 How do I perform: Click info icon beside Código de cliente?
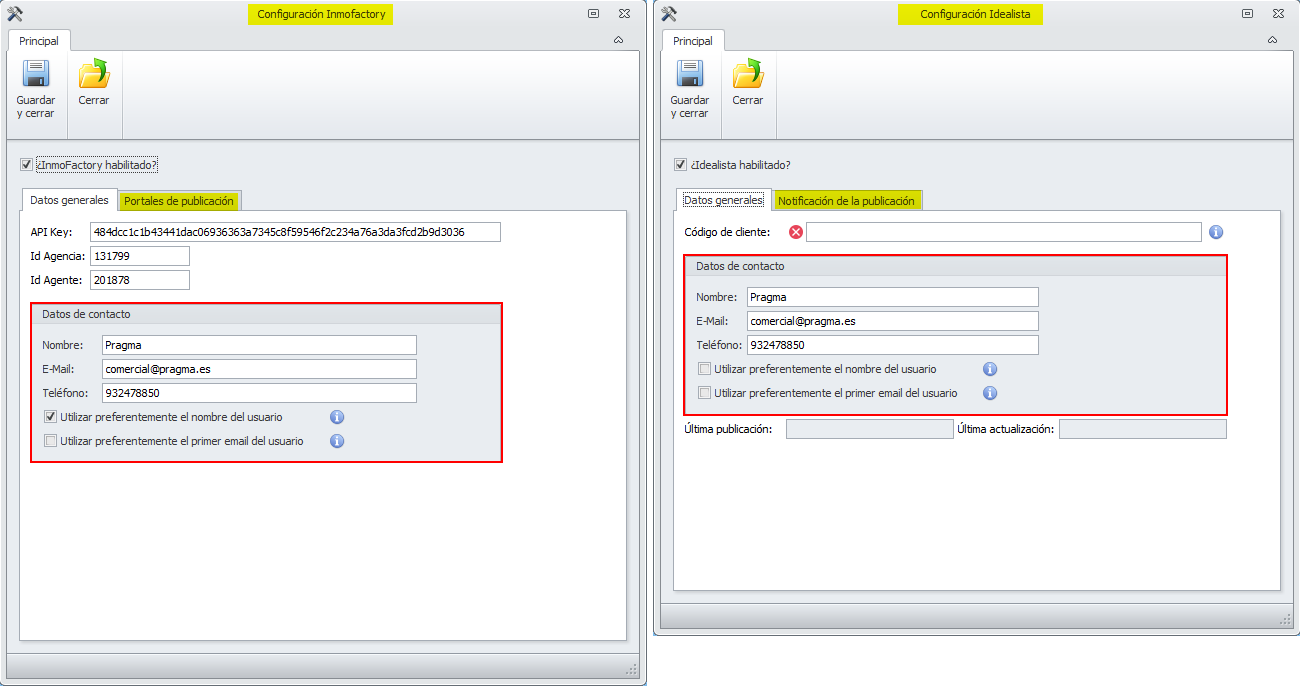tap(1216, 232)
